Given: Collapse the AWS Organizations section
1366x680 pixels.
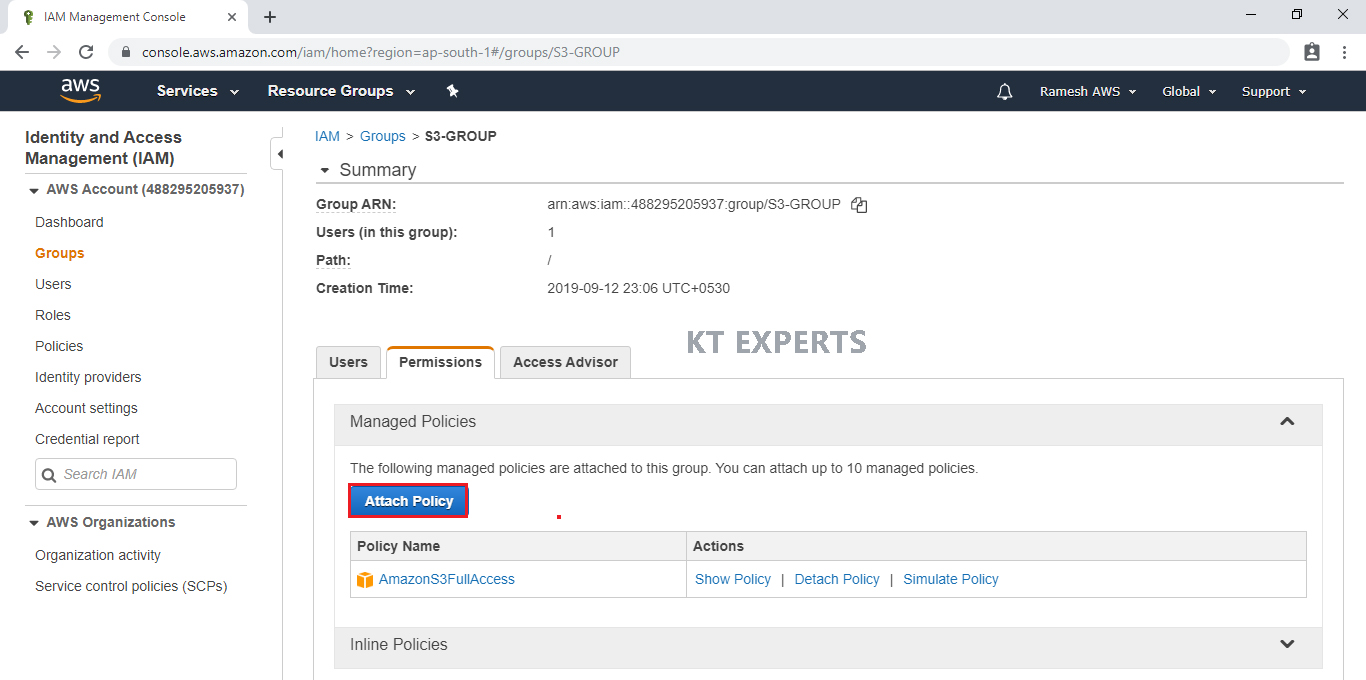Looking at the screenshot, I should pos(34,523).
